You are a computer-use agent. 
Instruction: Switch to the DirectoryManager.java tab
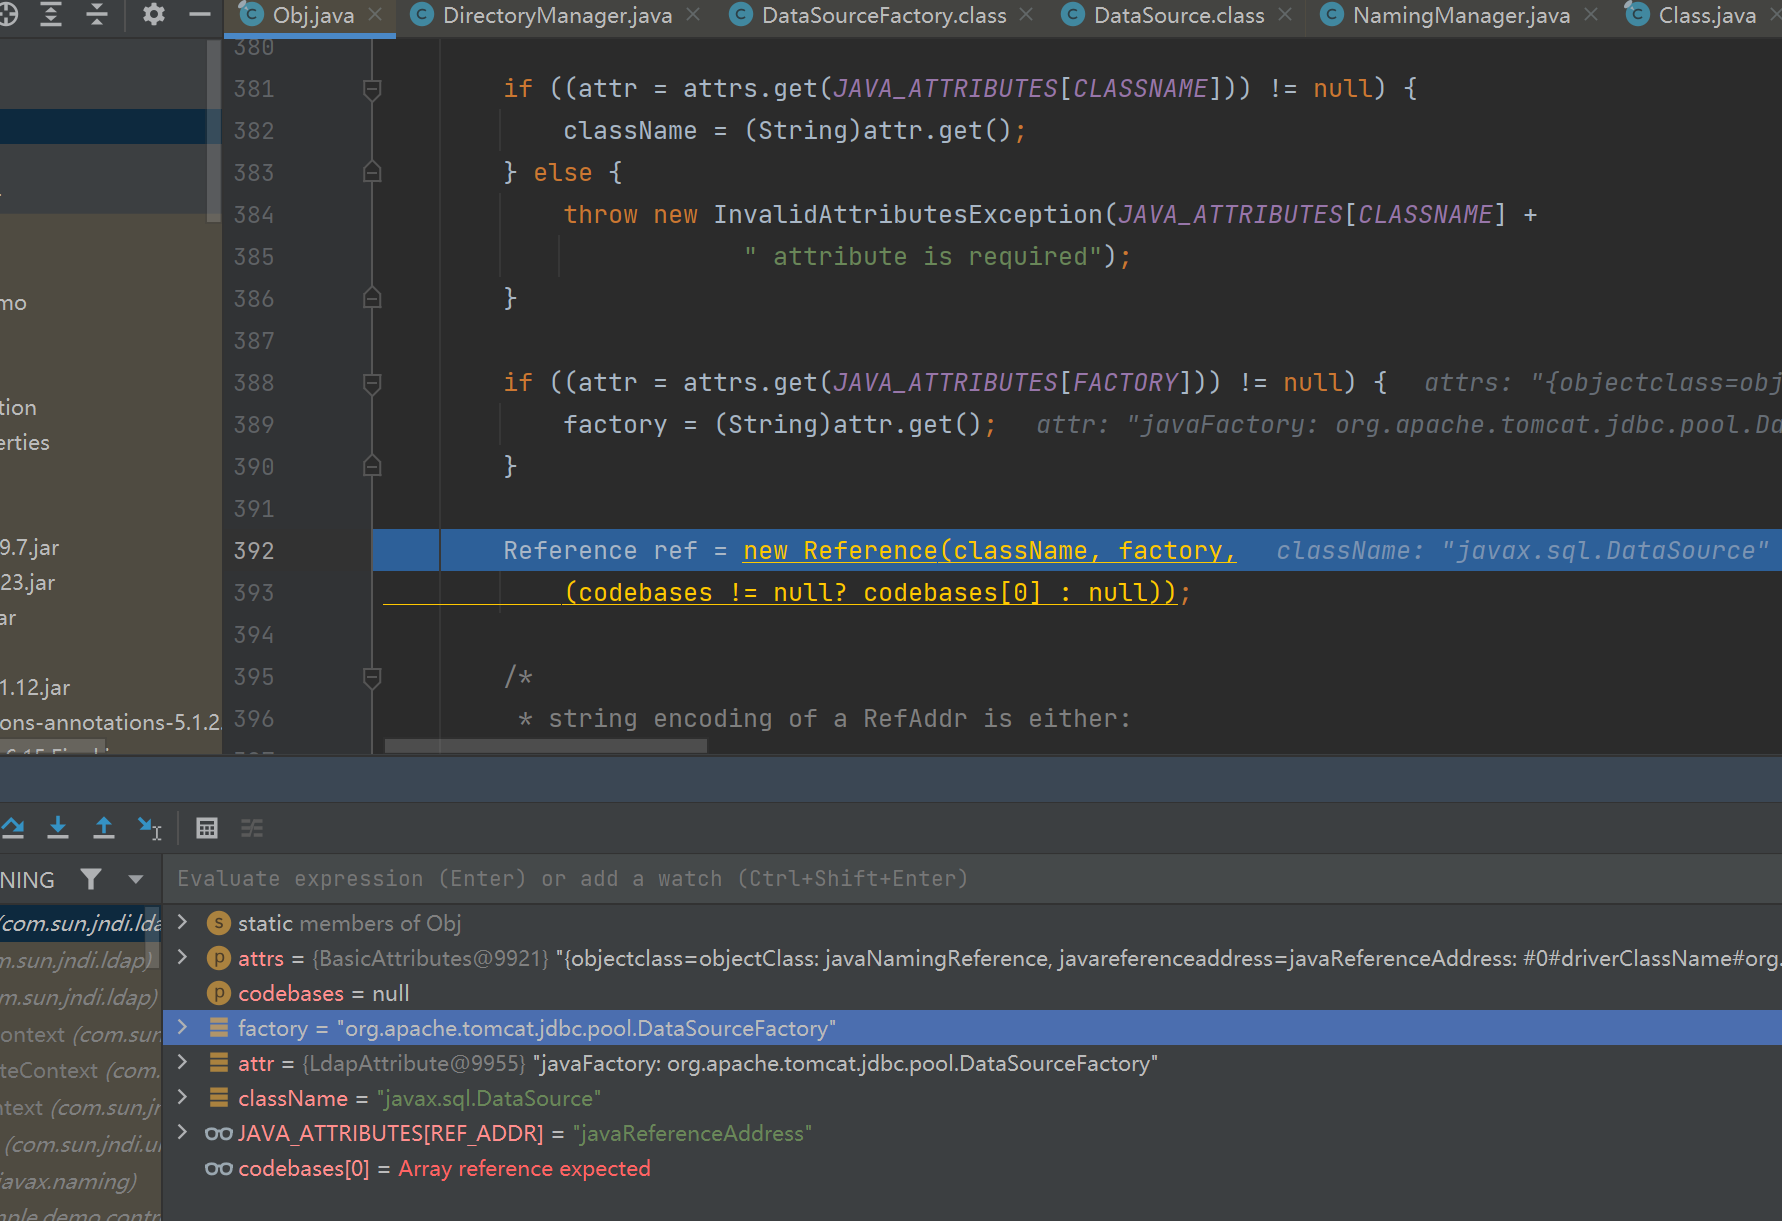pyautogui.click(x=557, y=16)
